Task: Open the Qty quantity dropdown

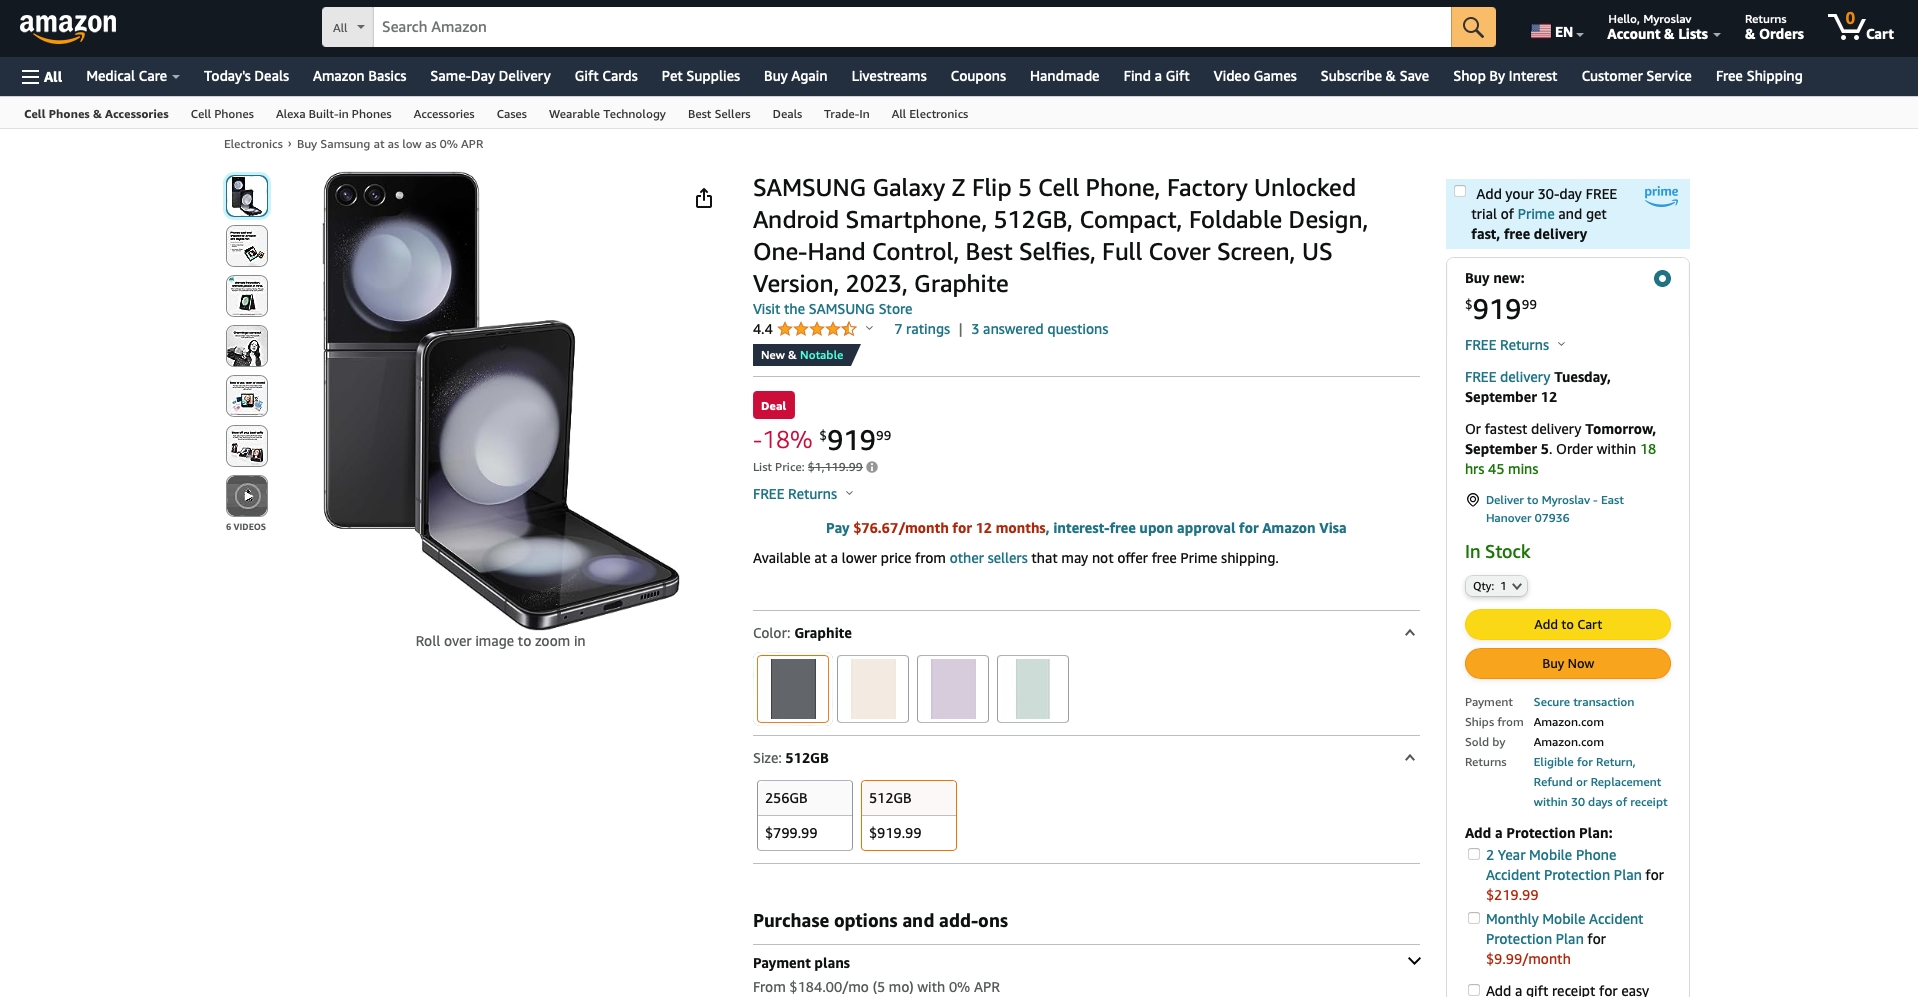Action: coord(1496,586)
